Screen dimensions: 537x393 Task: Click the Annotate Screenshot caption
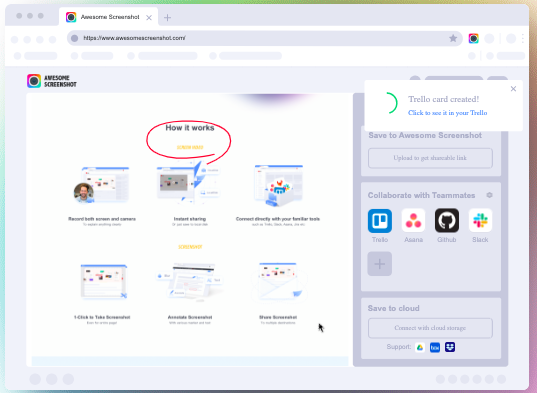pos(190,317)
